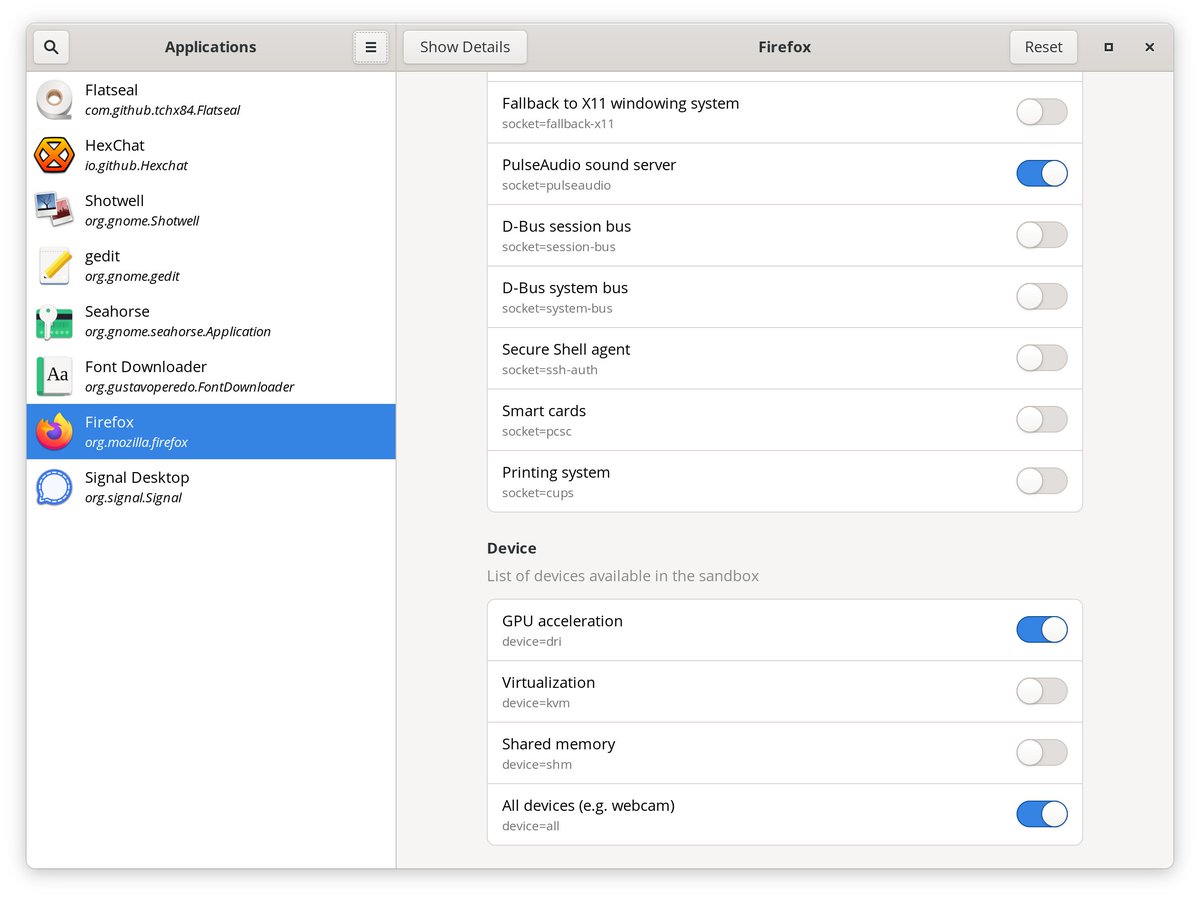Click the Firefox logo icon
The width and height of the screenshot is (1200, 898).
pos(54,432)
